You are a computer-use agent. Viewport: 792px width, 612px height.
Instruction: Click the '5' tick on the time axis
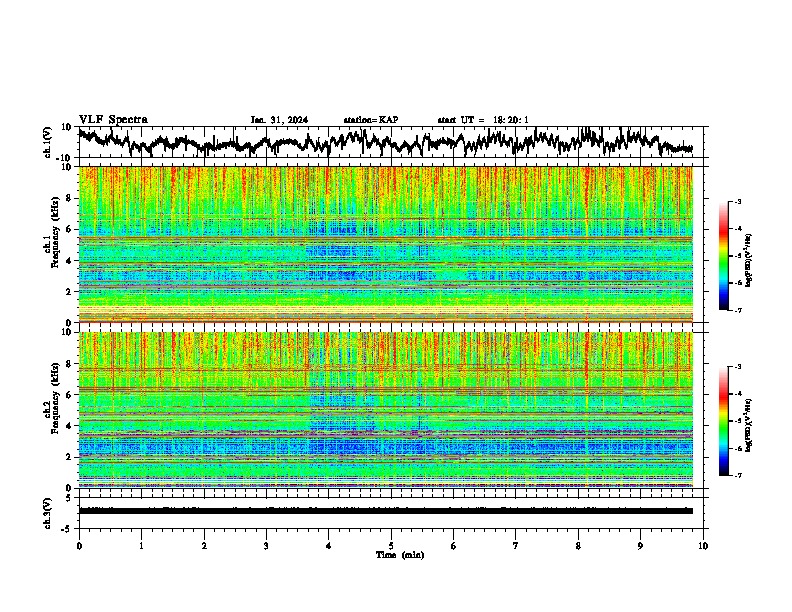pyautogui.click(x=391, y=546)
